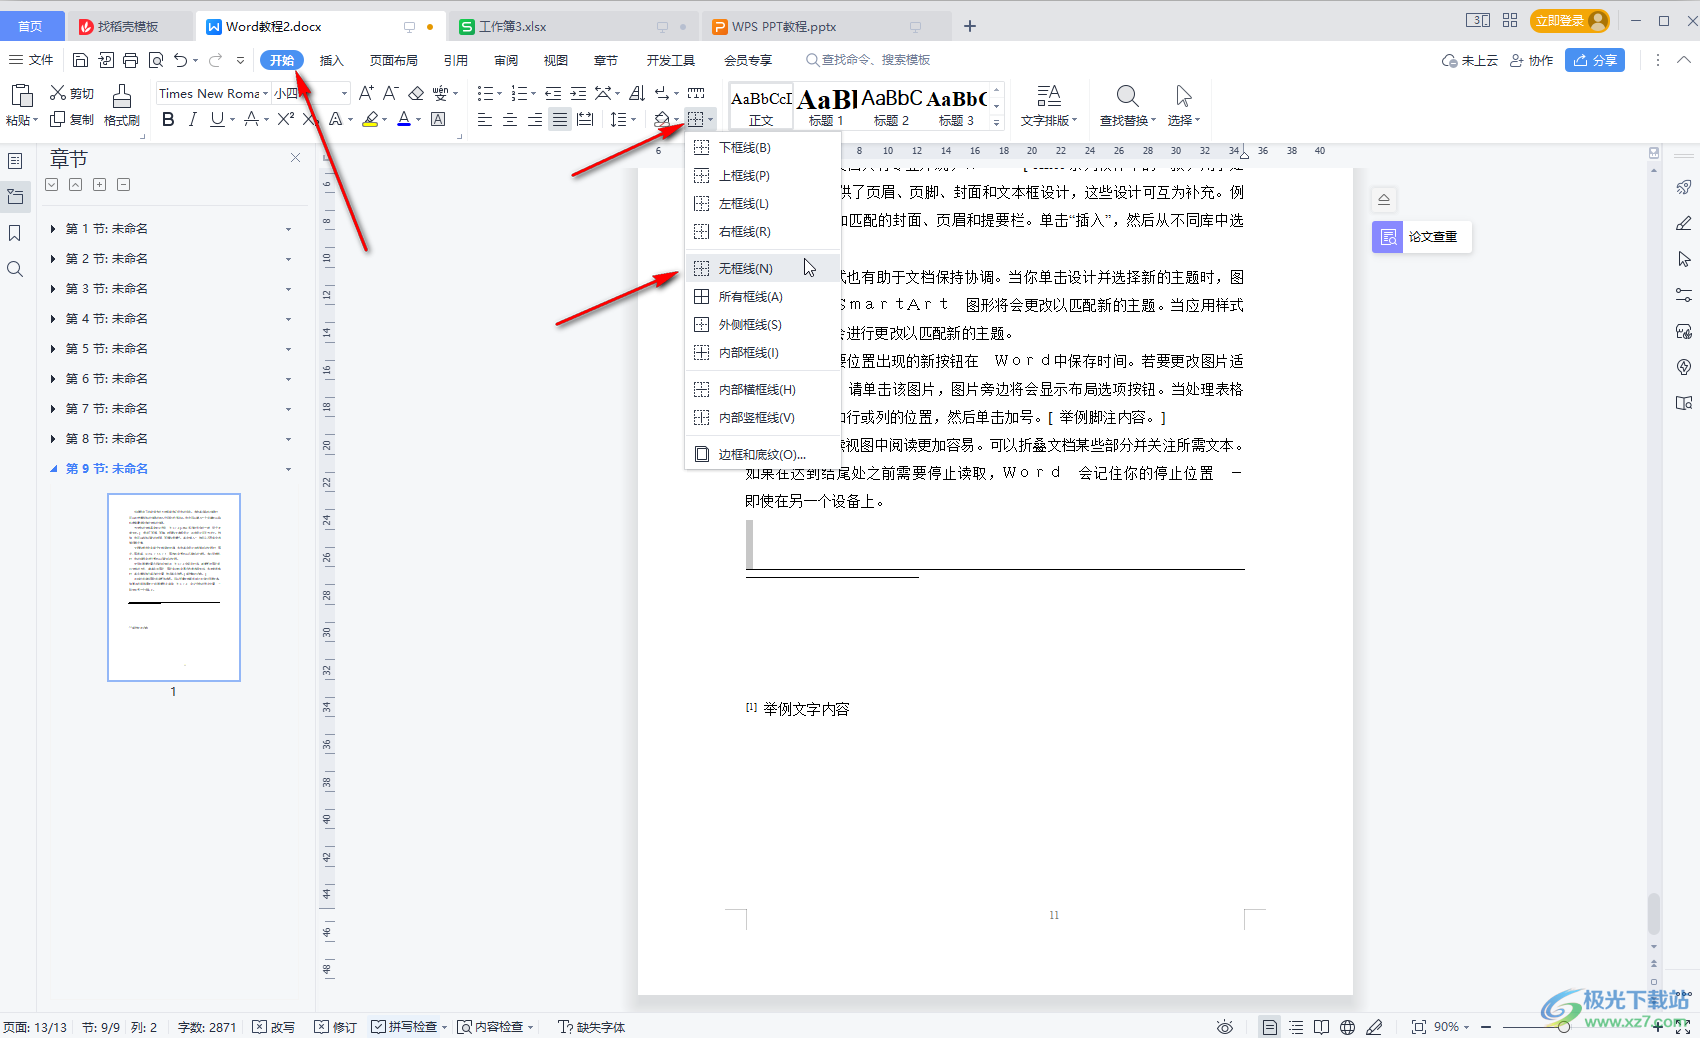The image size is (1700, 1038).
Task: Decrease font size with the A- icon
Action: click(x=391, y=93)
